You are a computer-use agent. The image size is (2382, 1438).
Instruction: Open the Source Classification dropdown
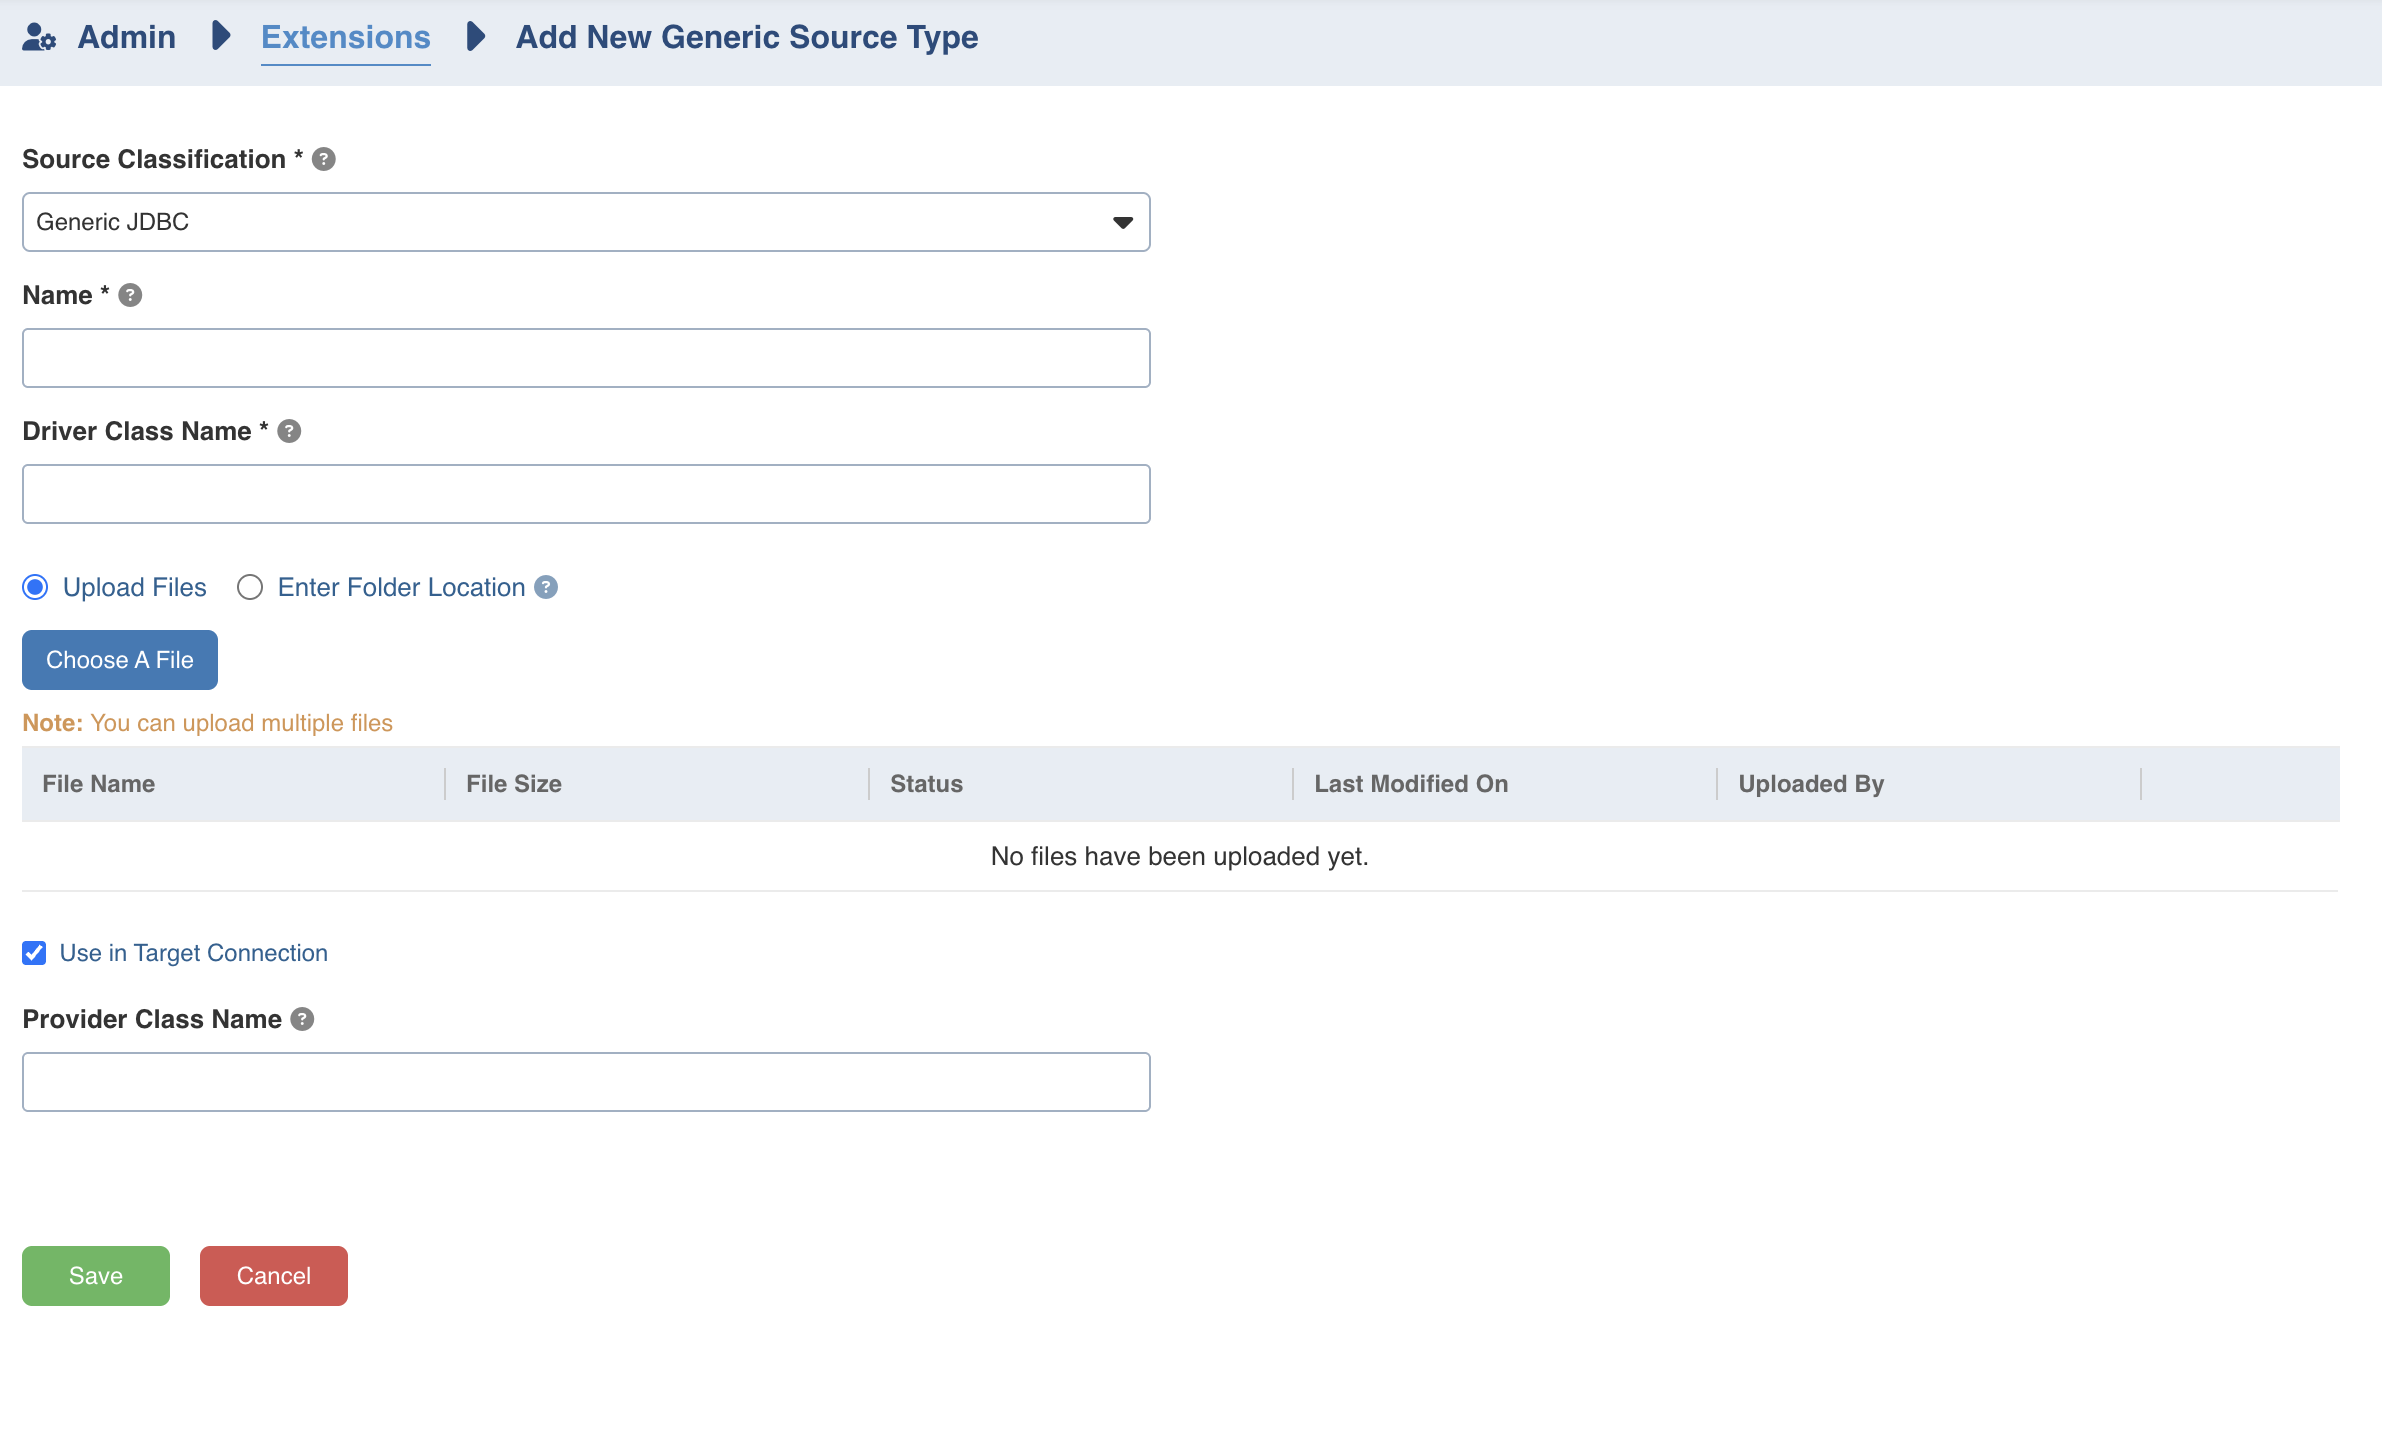coord(585,222)
